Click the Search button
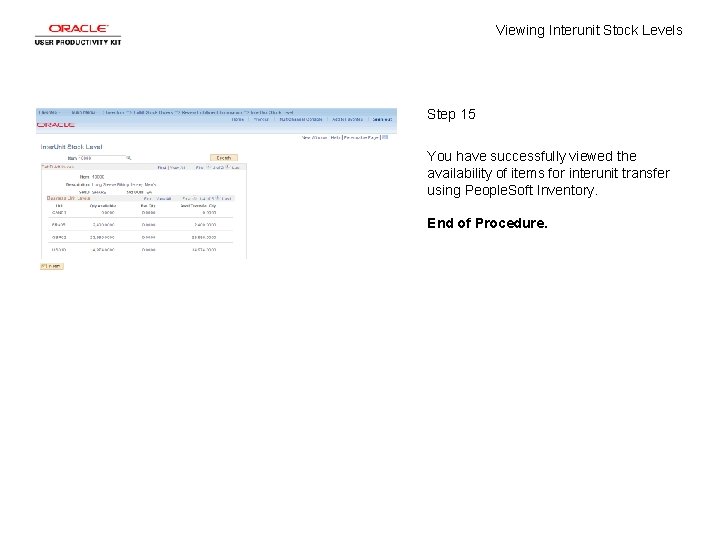Viewport: 720px width, 540px height. (224, 158)
